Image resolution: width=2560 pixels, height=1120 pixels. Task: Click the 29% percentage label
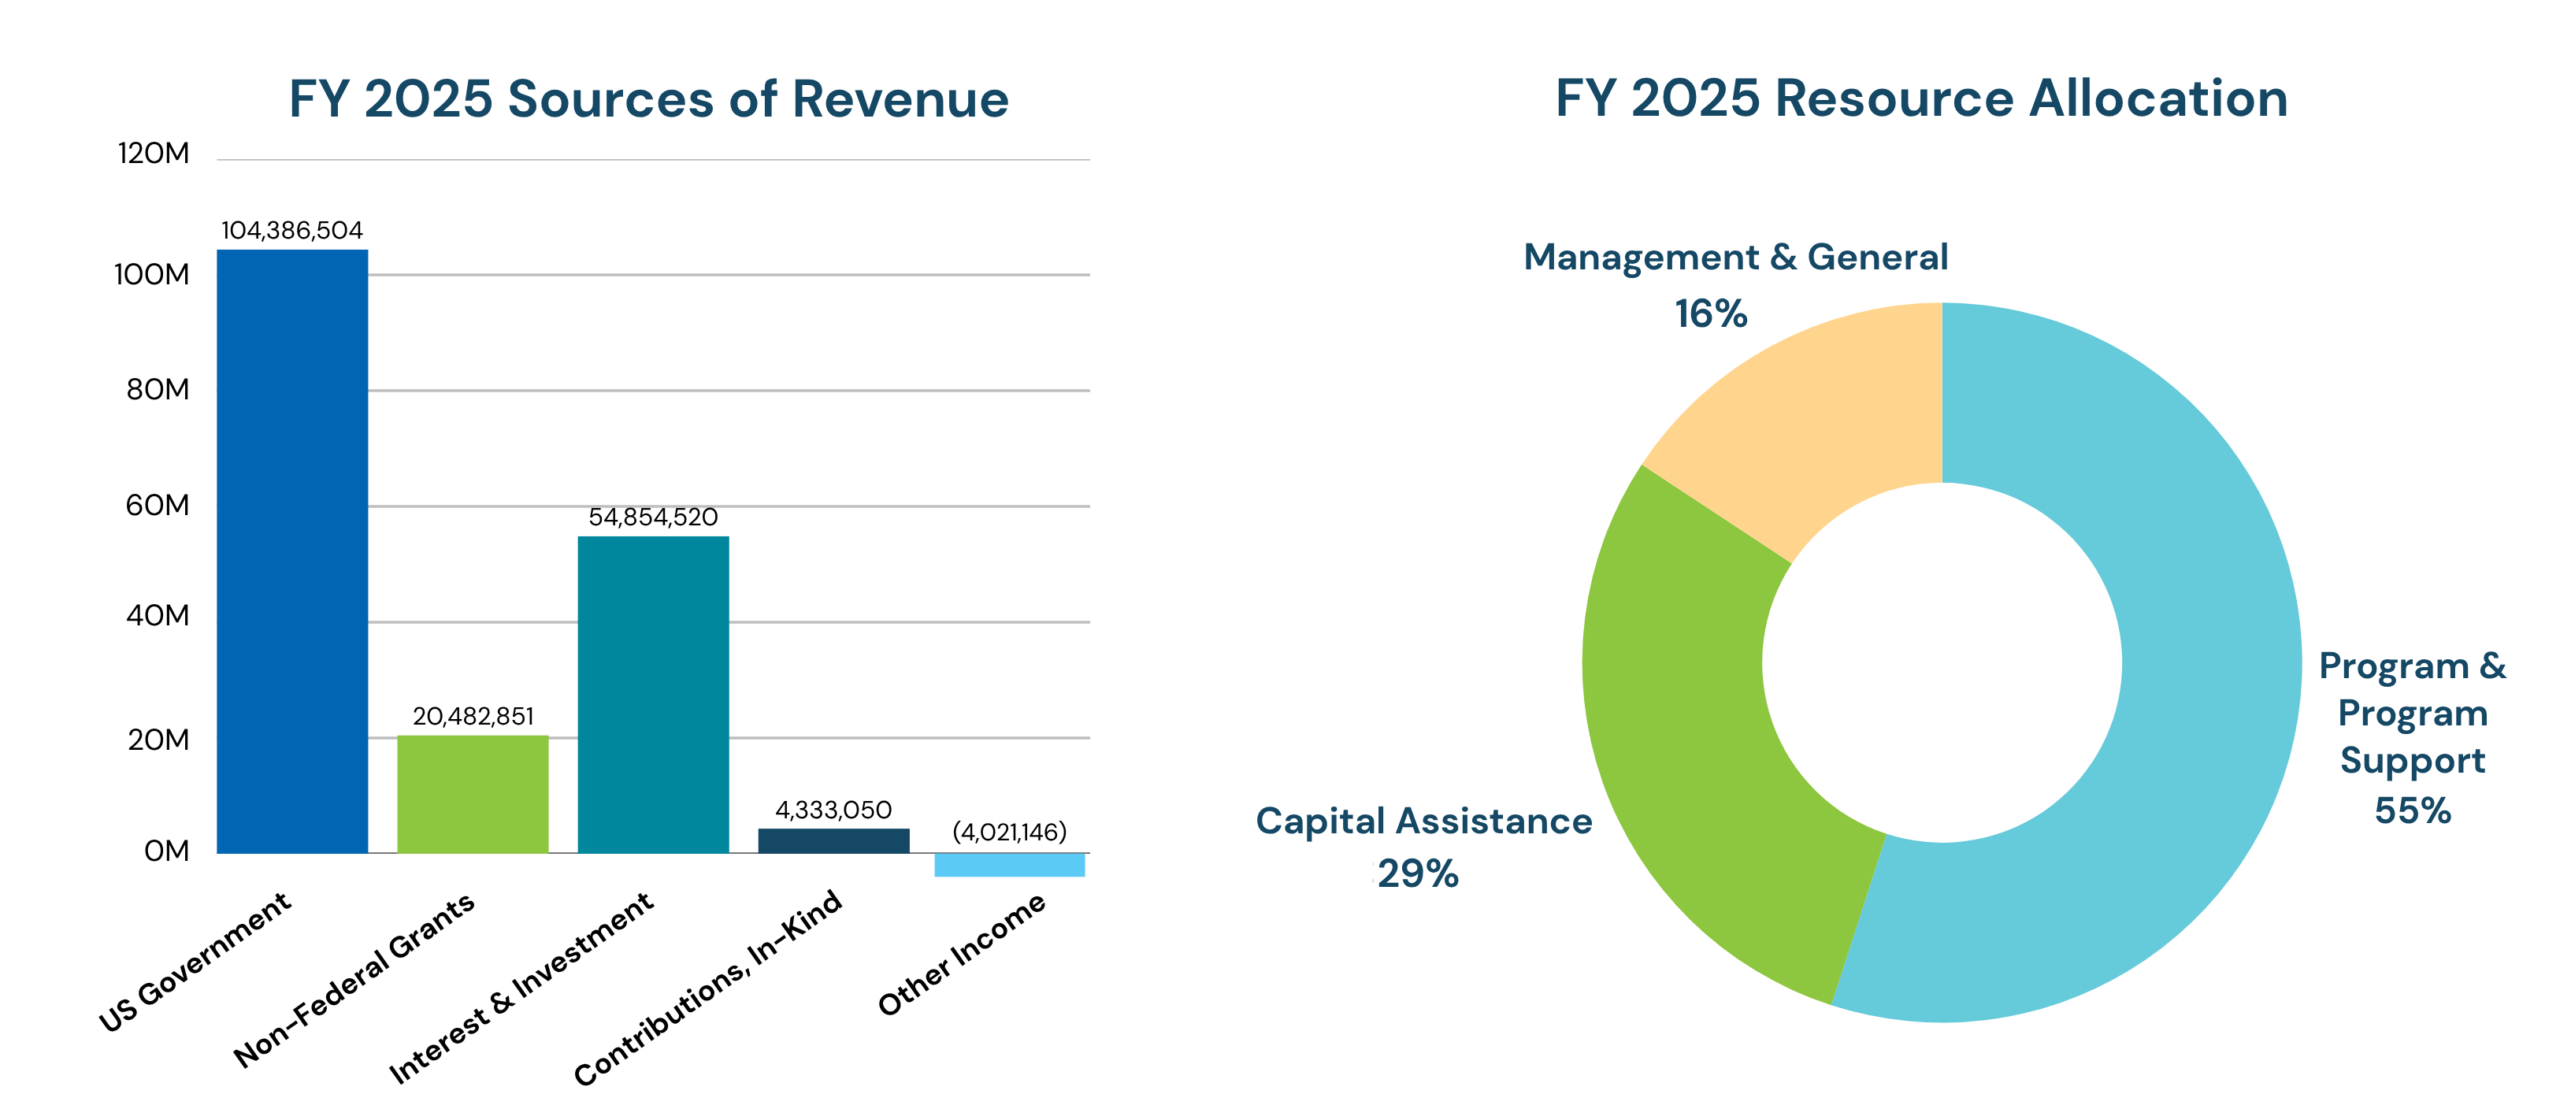tap(1418, 874)
